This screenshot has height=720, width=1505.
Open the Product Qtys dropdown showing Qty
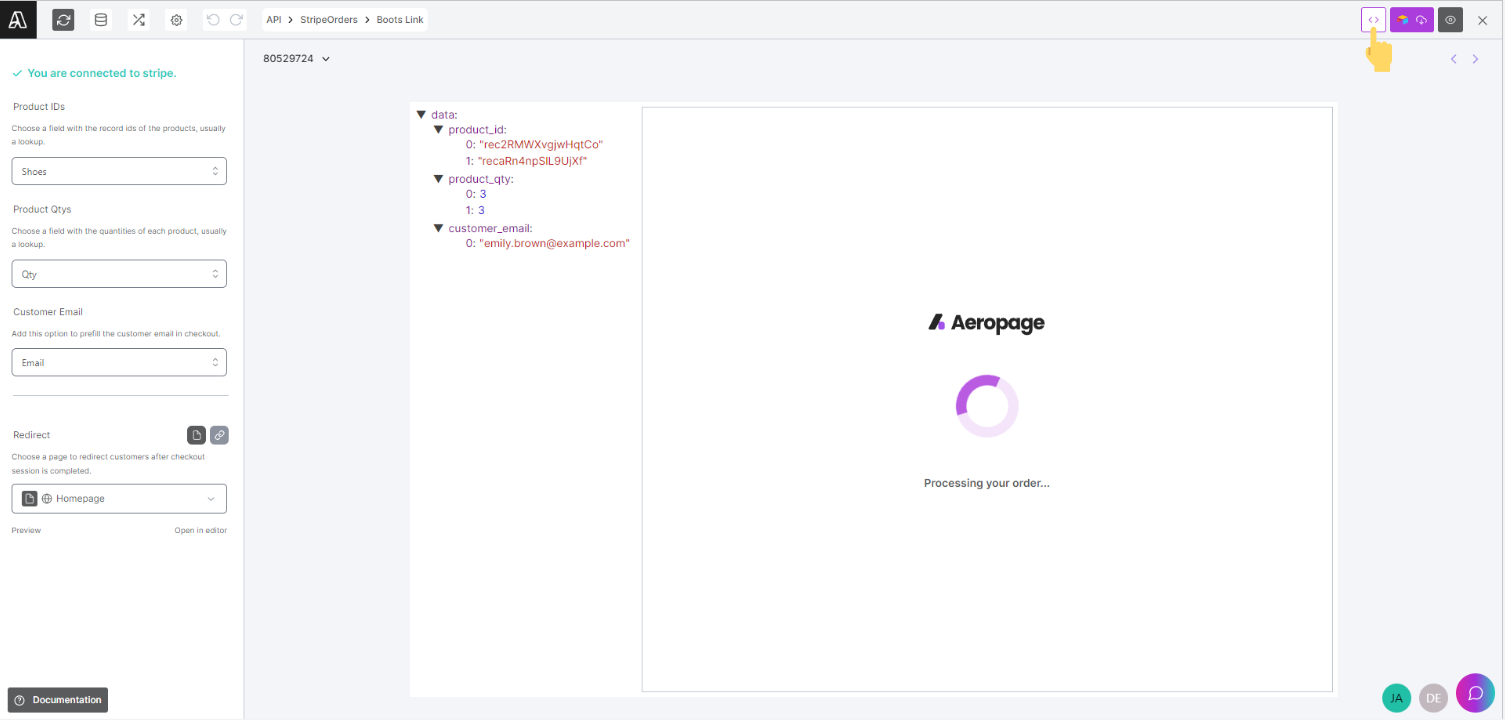119,274
